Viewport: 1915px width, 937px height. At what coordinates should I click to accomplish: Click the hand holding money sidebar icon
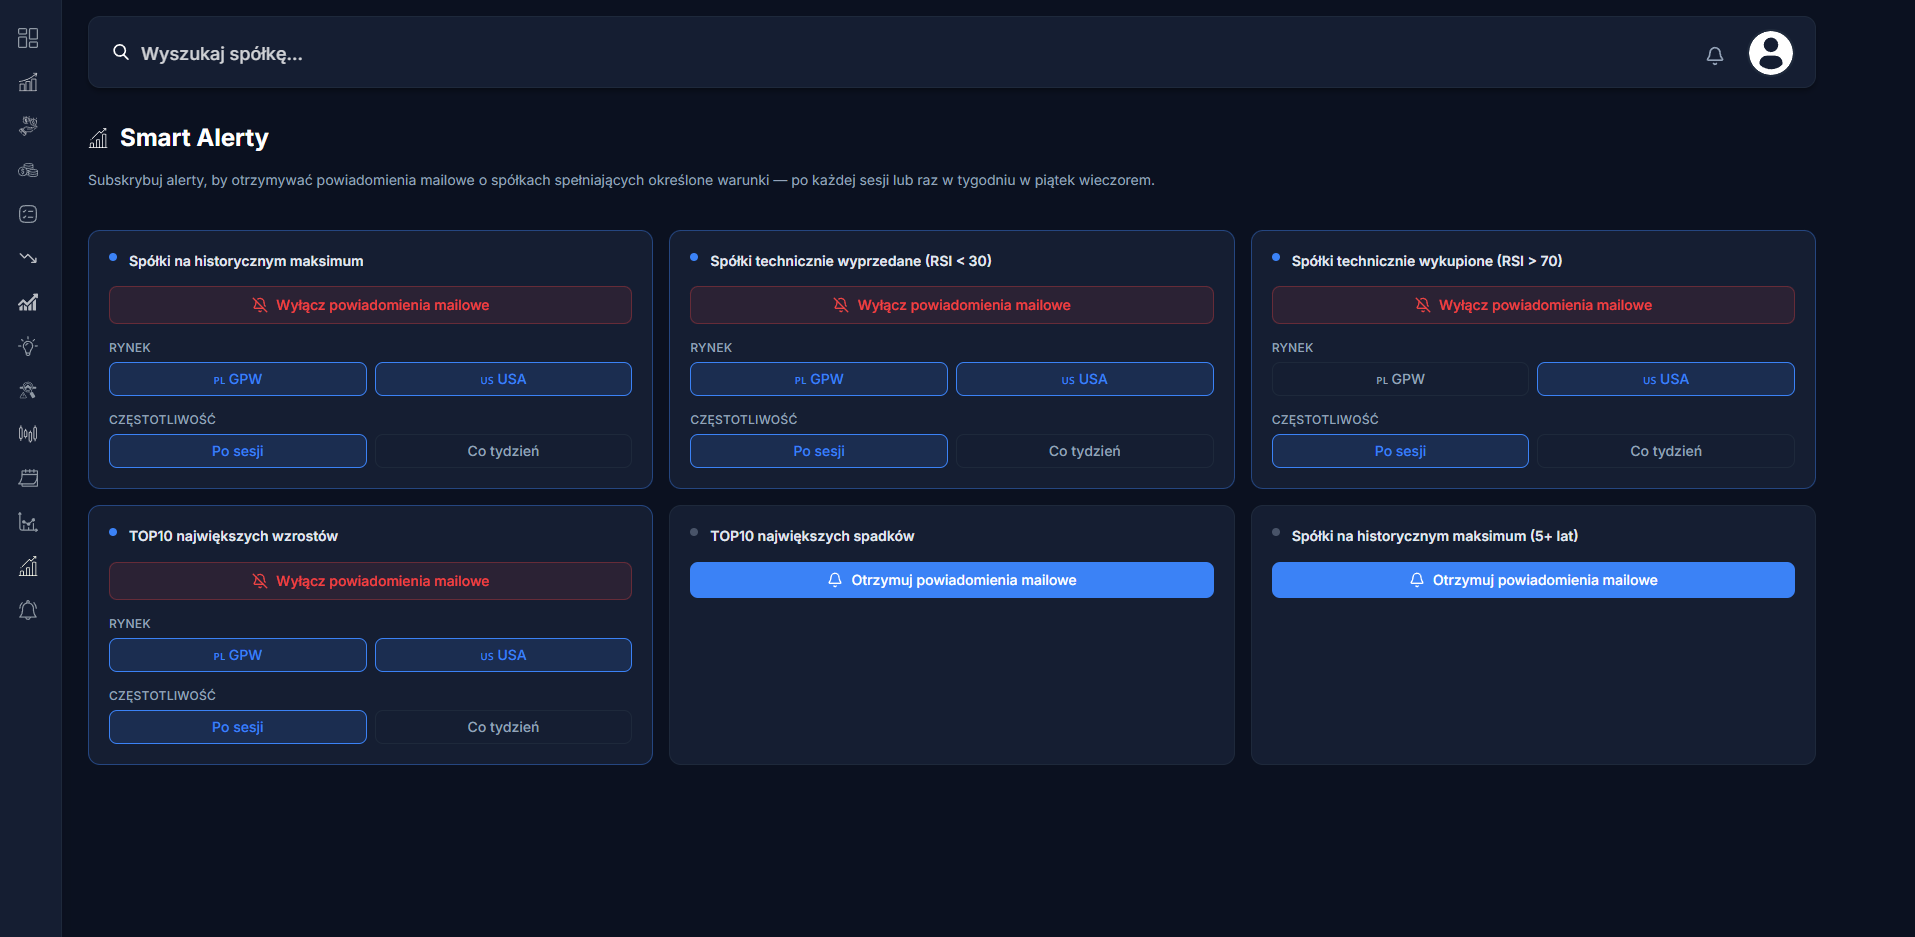(28, 126)
